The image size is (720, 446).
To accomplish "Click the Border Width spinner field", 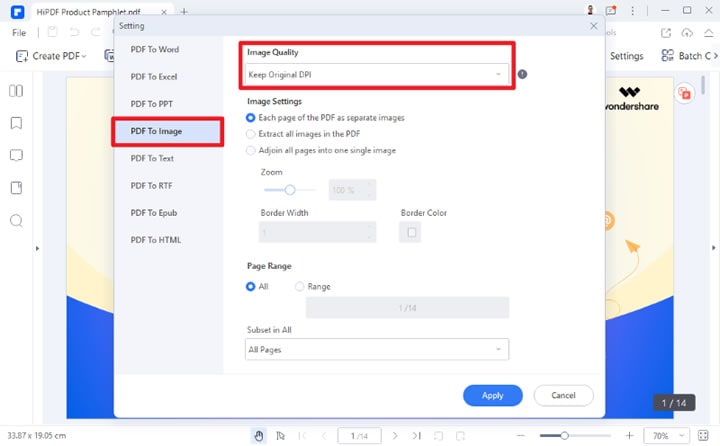I will (x=317, y=232).
